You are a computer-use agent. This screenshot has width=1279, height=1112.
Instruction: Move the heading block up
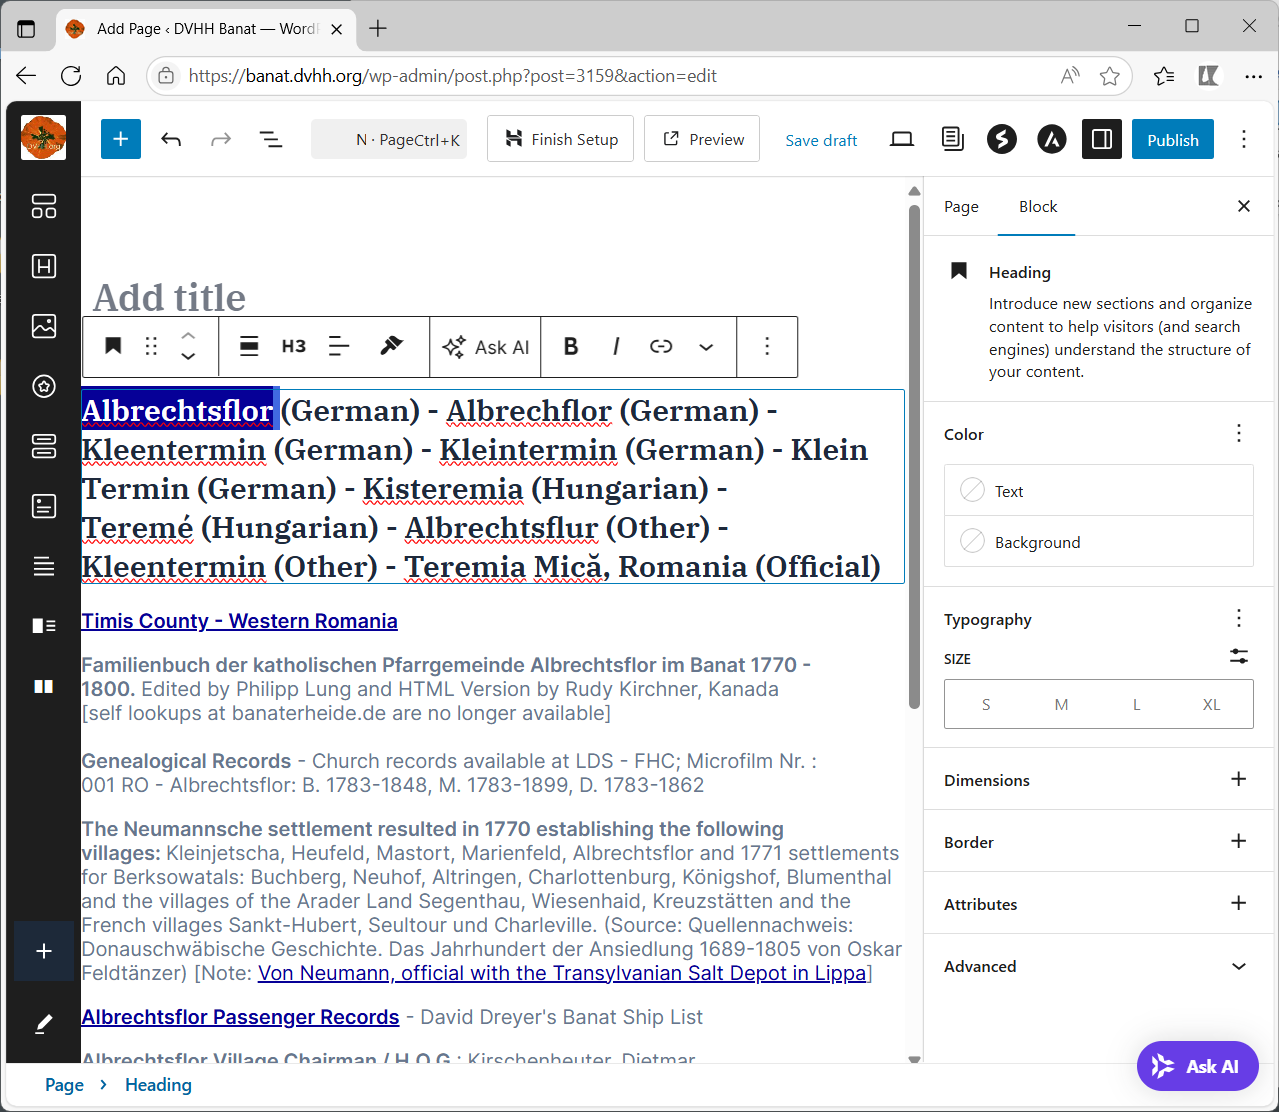pos(188,336)
